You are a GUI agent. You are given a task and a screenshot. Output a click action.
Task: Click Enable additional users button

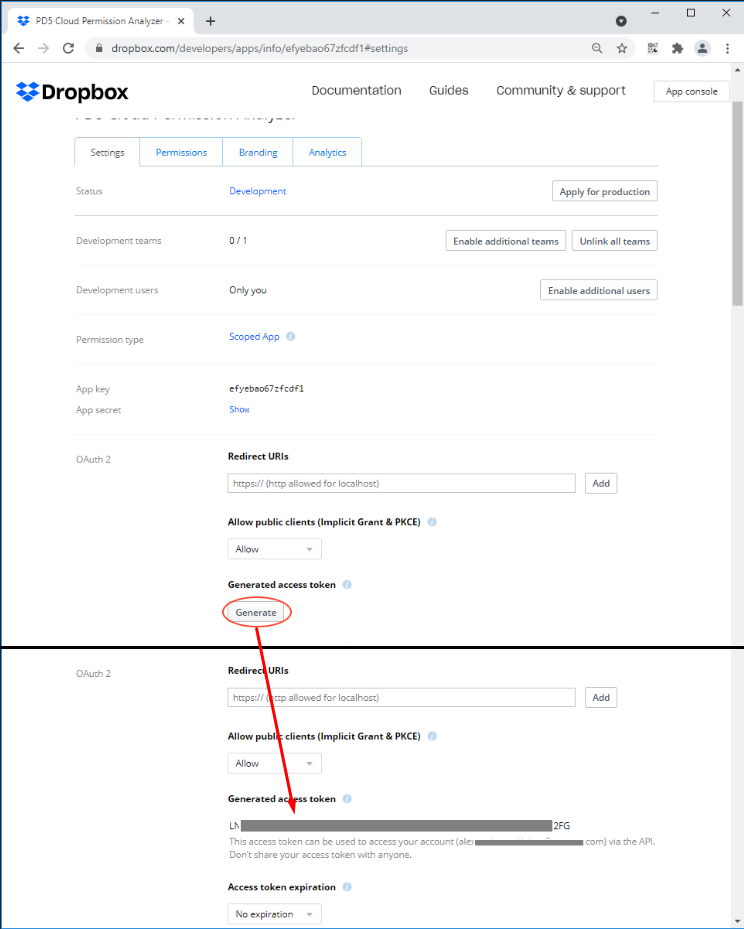click(598, 290)
